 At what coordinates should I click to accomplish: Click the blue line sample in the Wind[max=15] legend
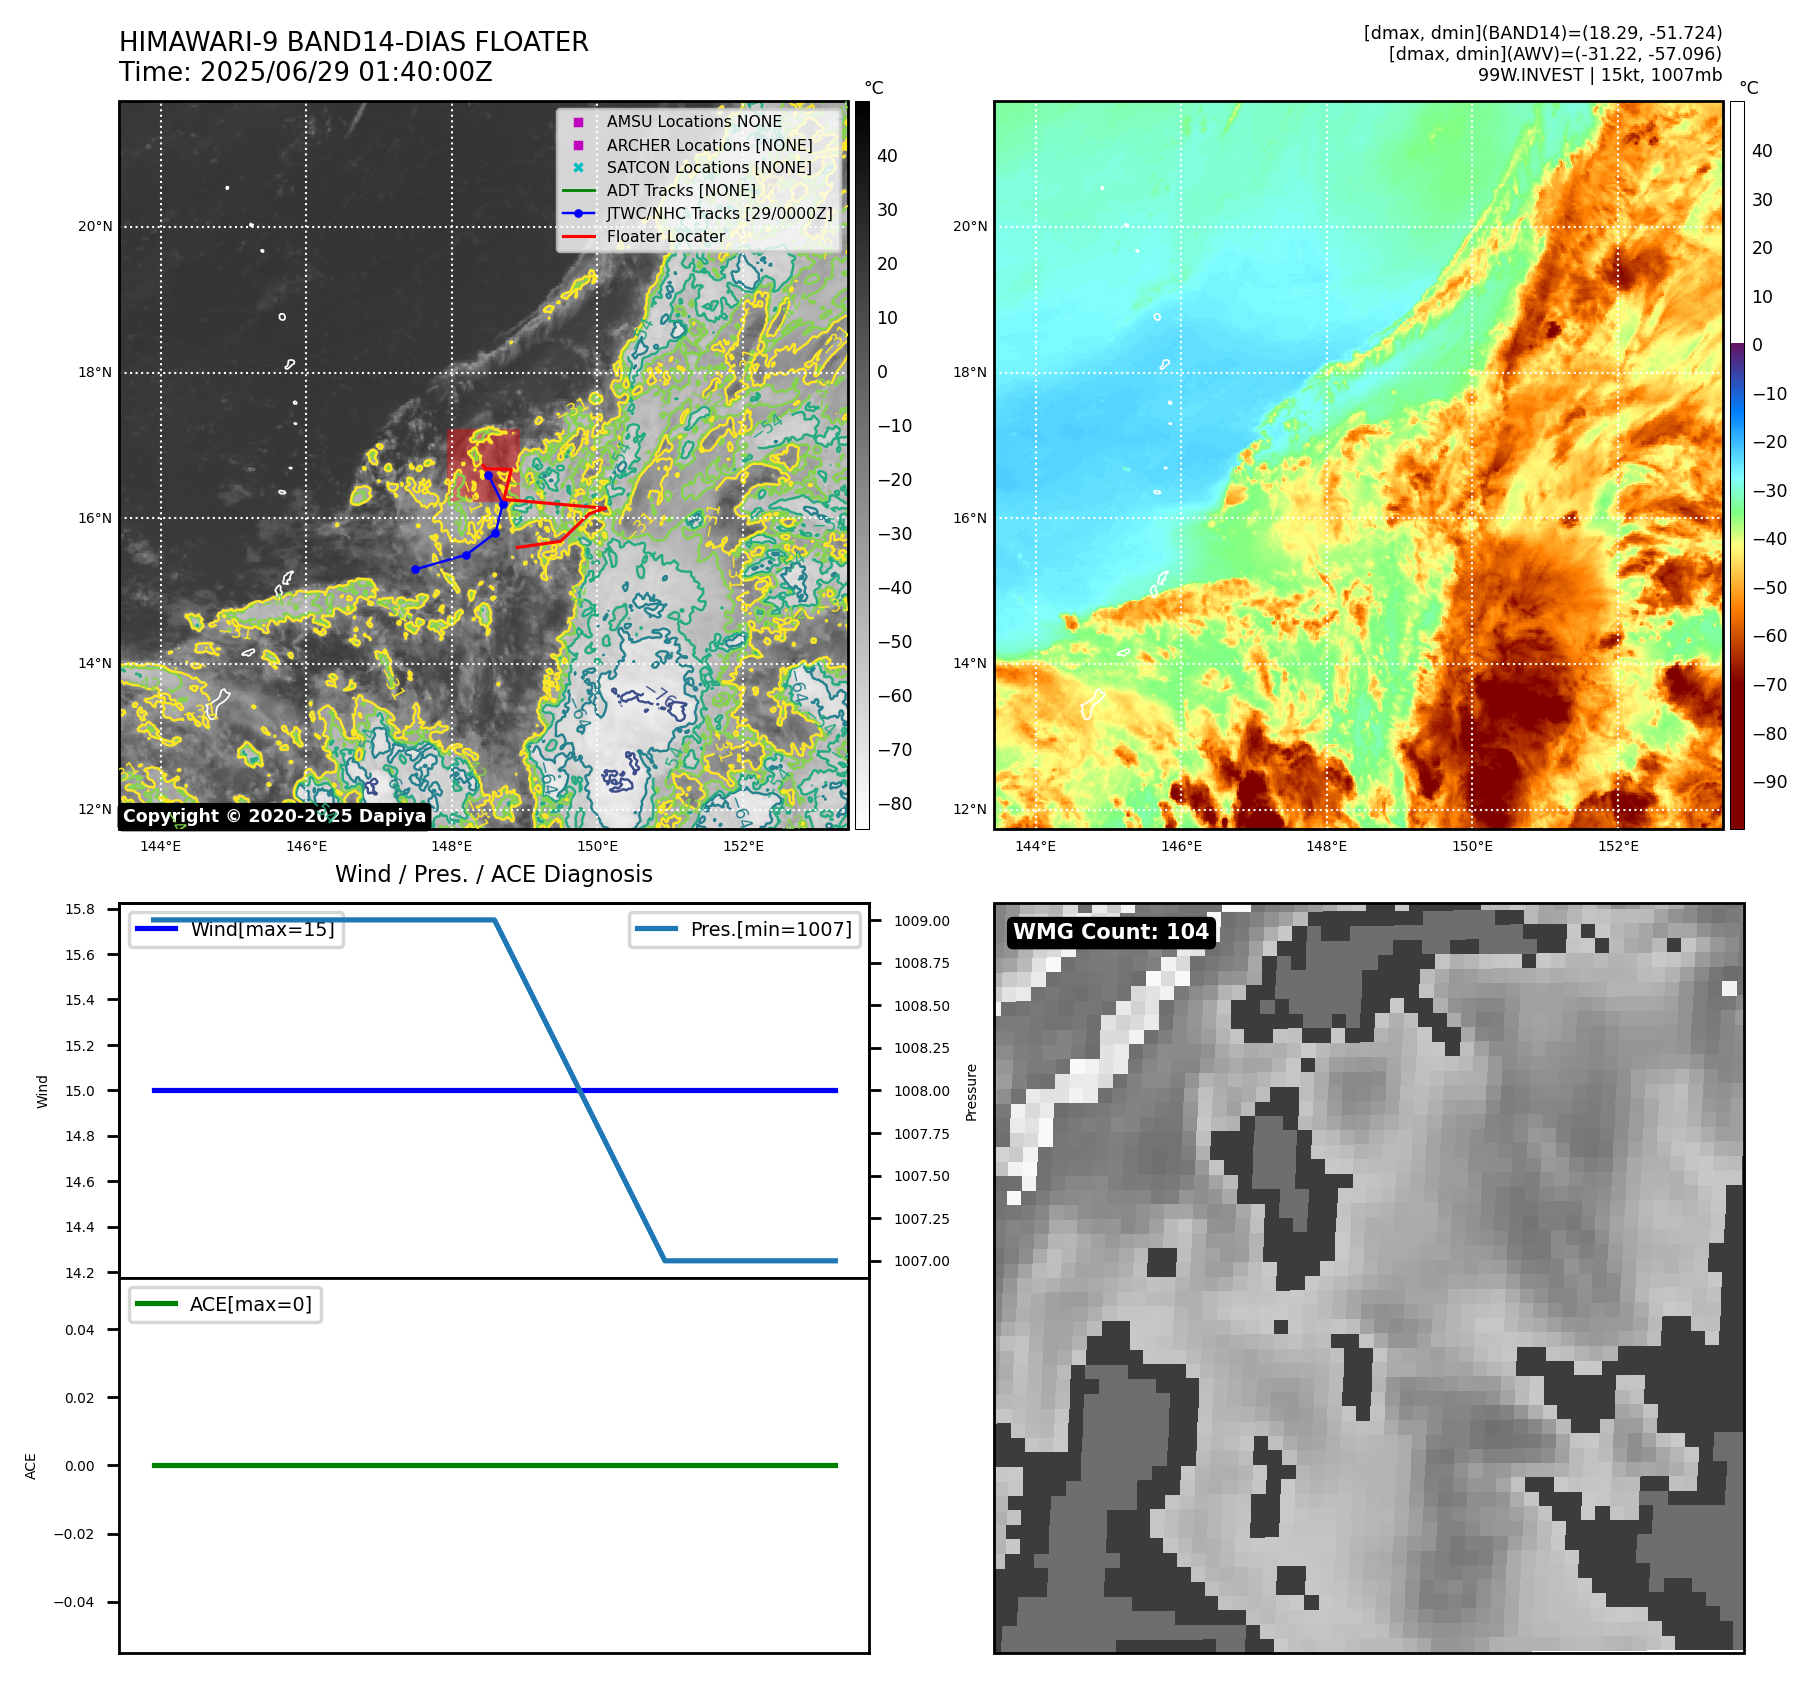[156, 929]
